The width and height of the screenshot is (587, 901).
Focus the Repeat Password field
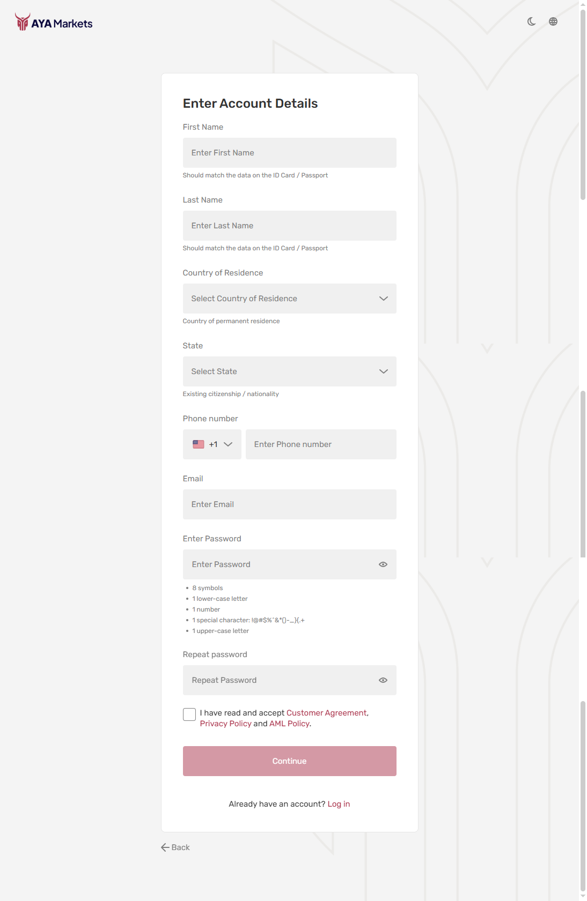289,680
